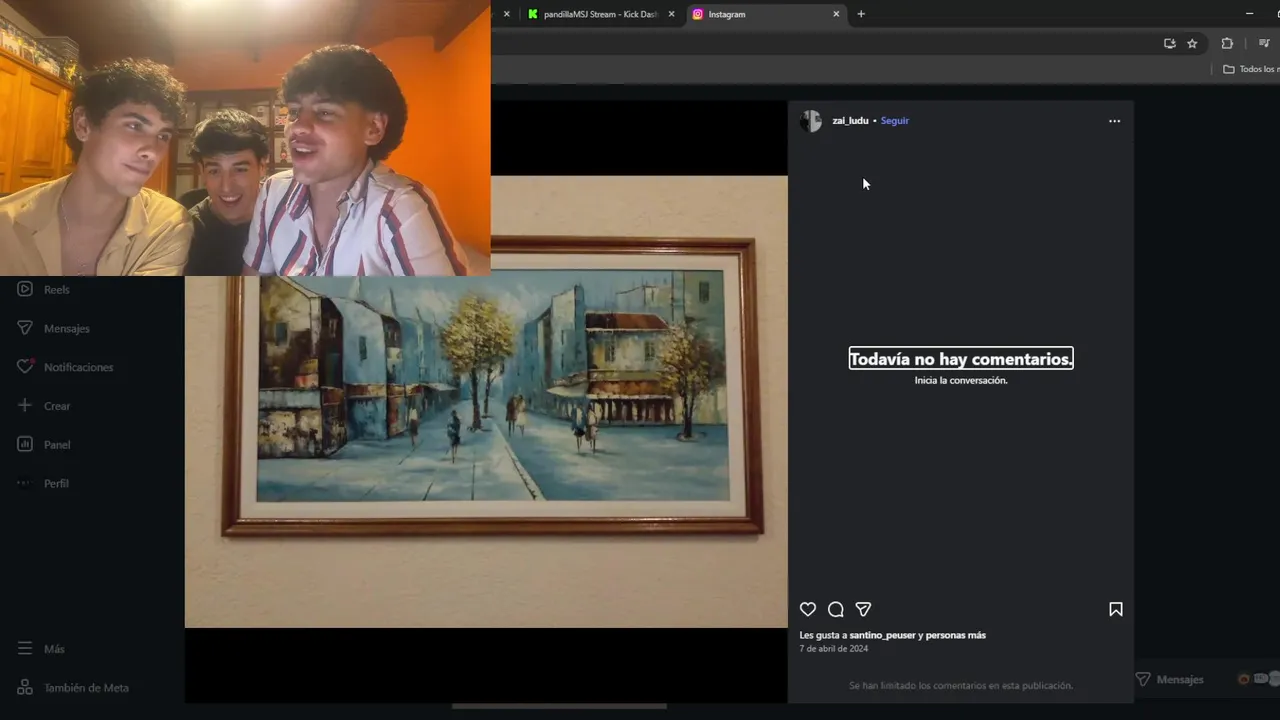Click the Notificaciones heart icon in sidebar
The height and width of the screenshot is (720, 1280).
[x=25, y=367]
